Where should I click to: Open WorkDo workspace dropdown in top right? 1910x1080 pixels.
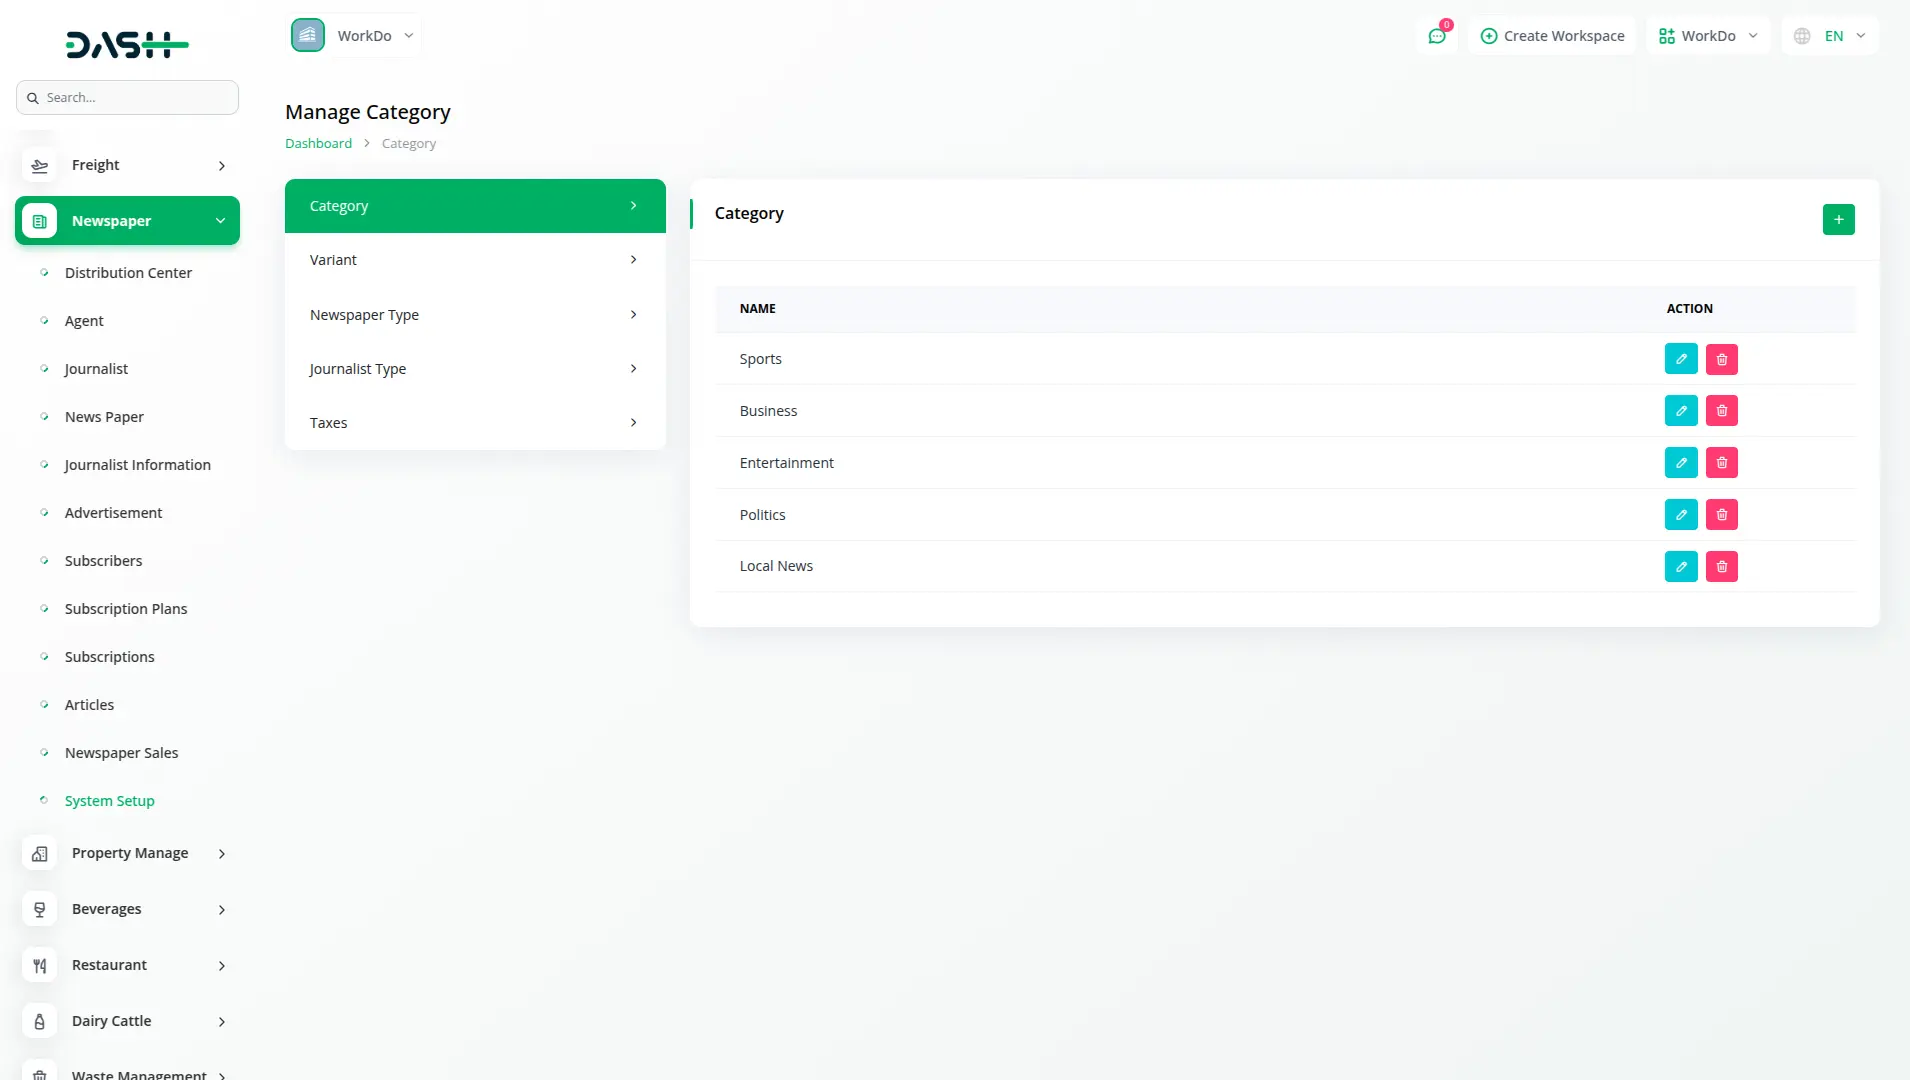coord(1708,36)
